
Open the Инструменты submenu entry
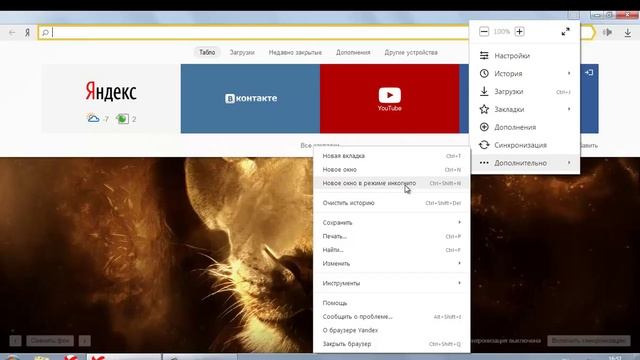coord(392,283)
